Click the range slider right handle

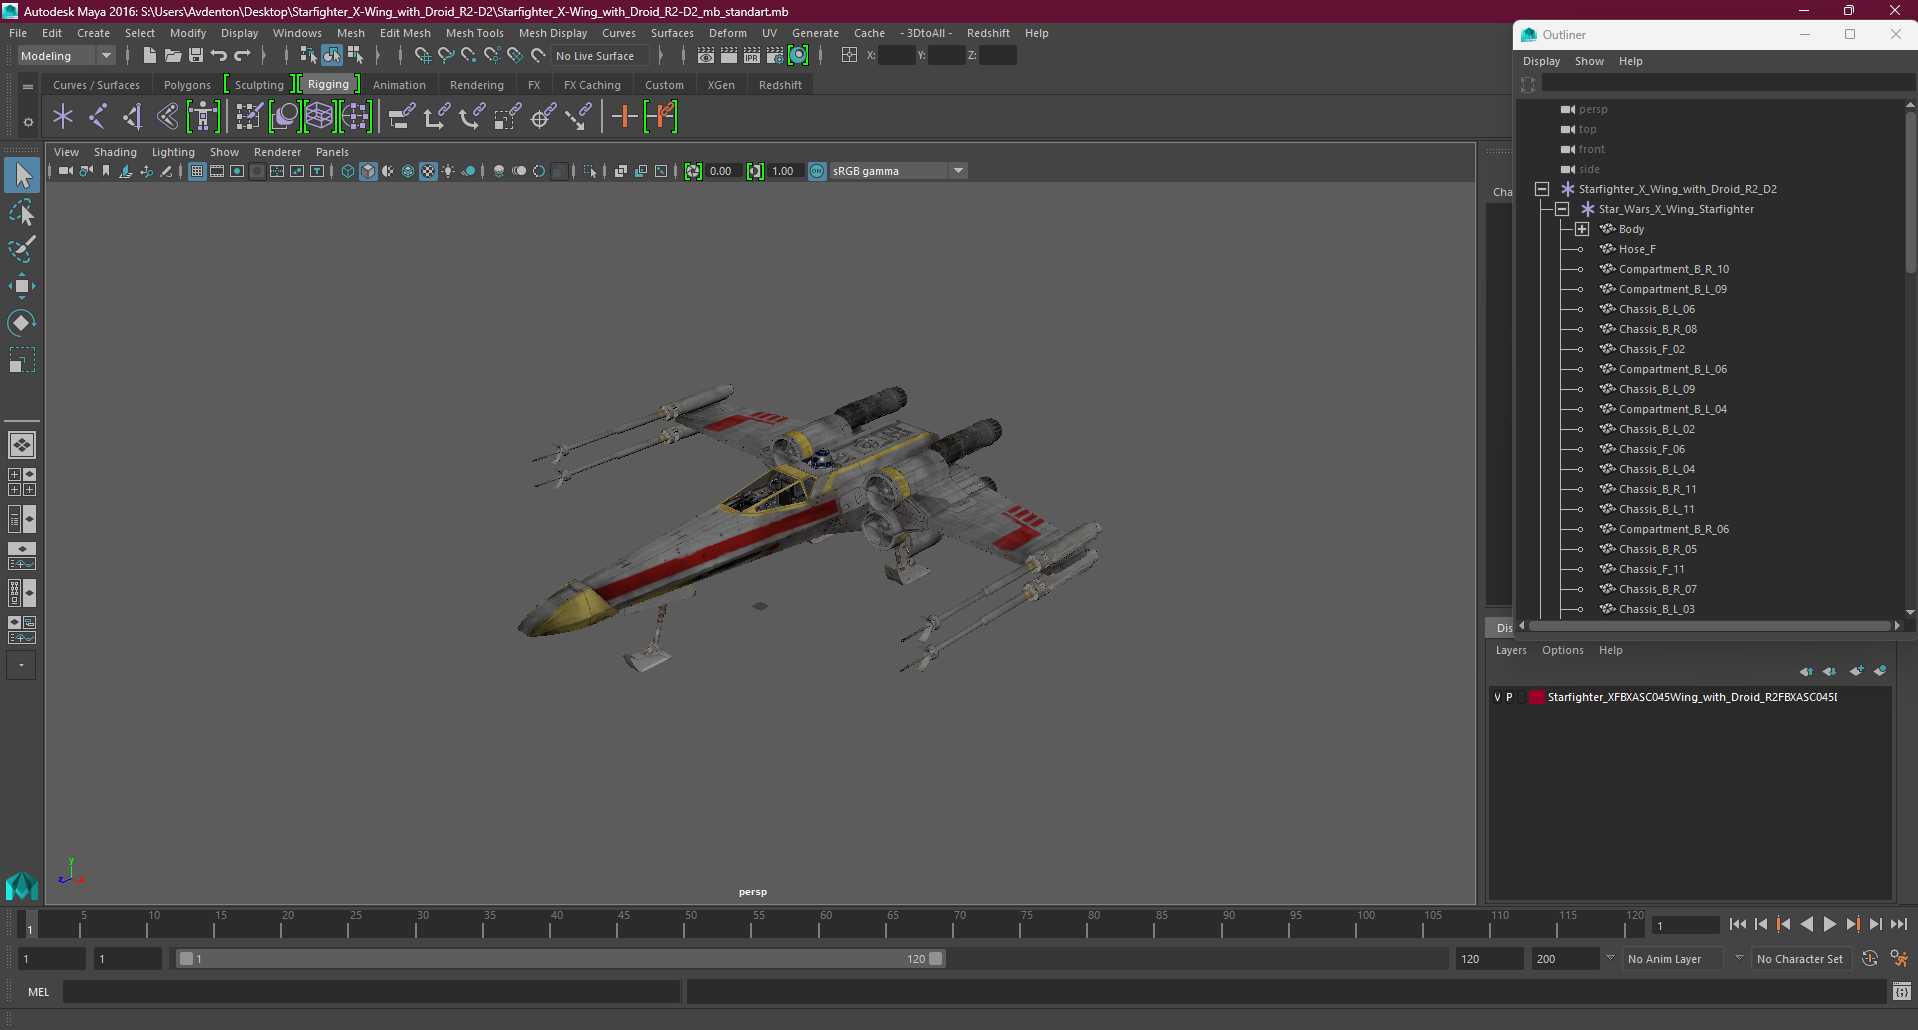pyautogui.click(x=936, y=959)
